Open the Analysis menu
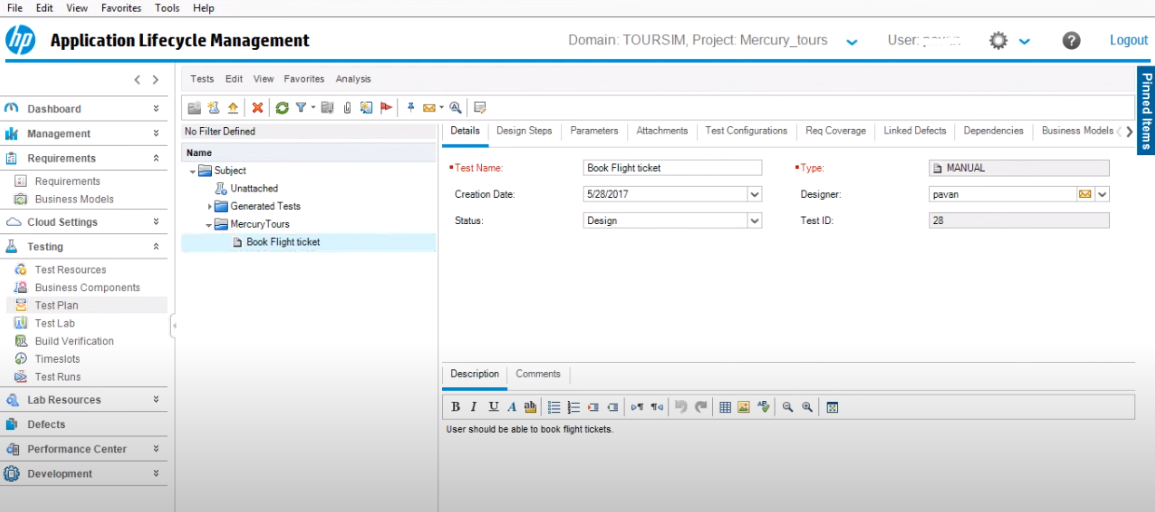The image size is (1155, 512). pyautogui.click(x=353, y=79)
